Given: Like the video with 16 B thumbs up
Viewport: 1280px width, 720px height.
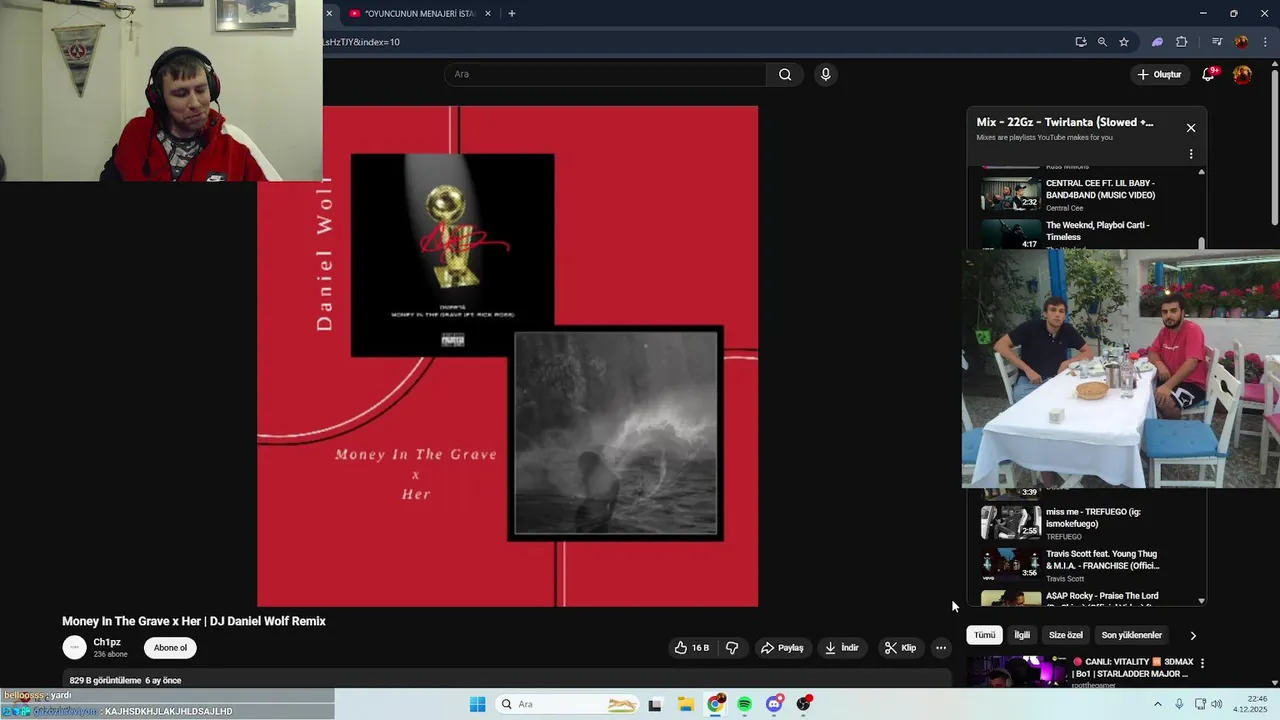Looking at the screenshot, I should coord(692,648).
